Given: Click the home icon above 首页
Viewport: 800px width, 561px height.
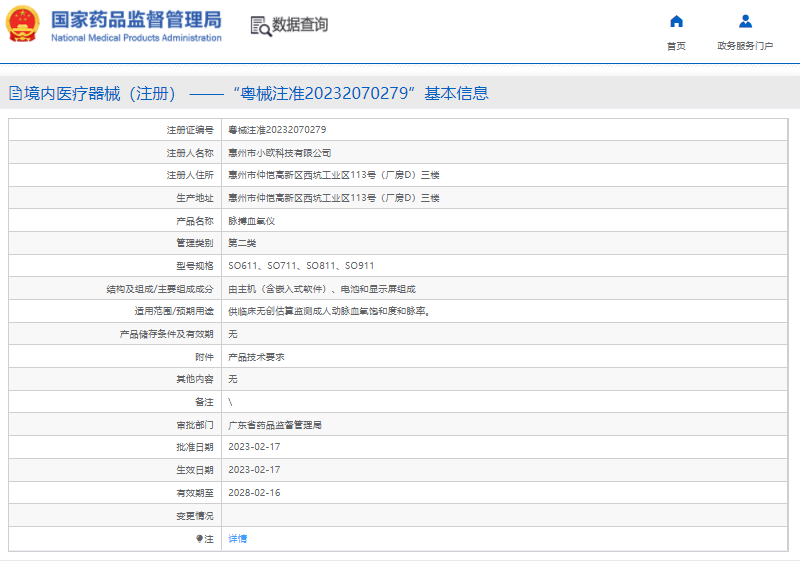Looking at the screenshot, I should point(676,21).
